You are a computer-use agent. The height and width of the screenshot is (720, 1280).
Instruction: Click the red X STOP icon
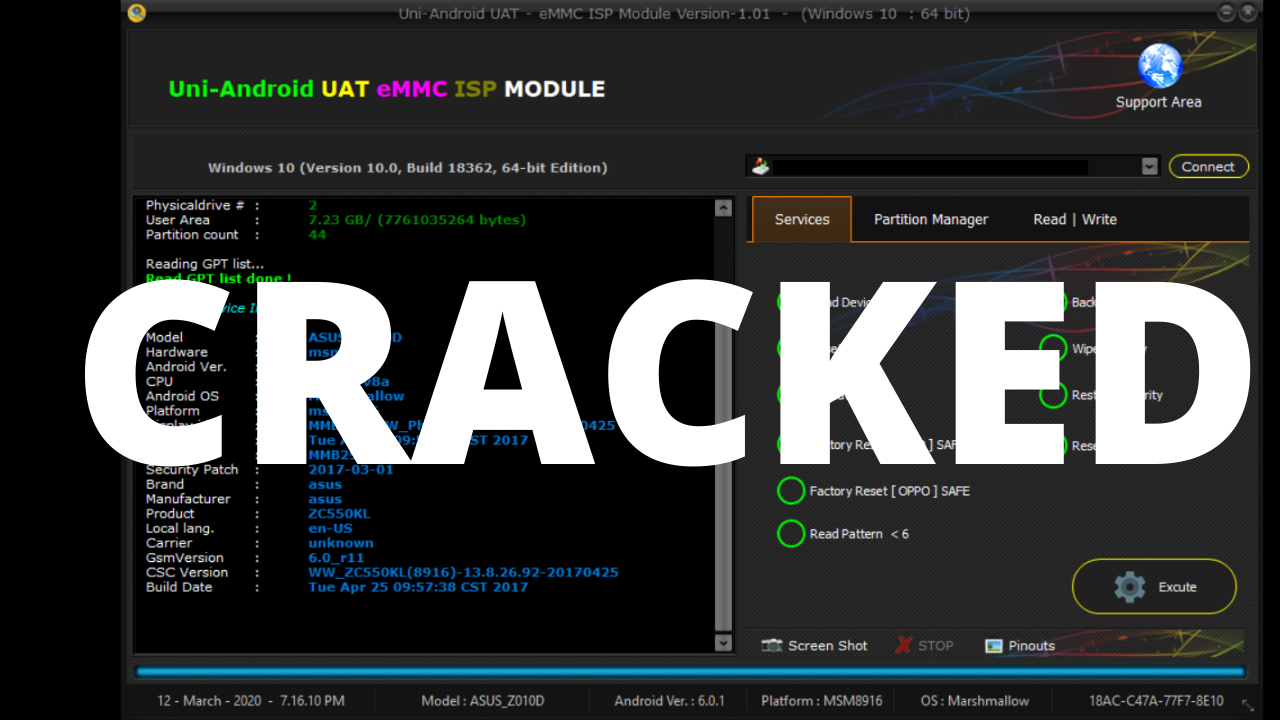tap(903, 645)
